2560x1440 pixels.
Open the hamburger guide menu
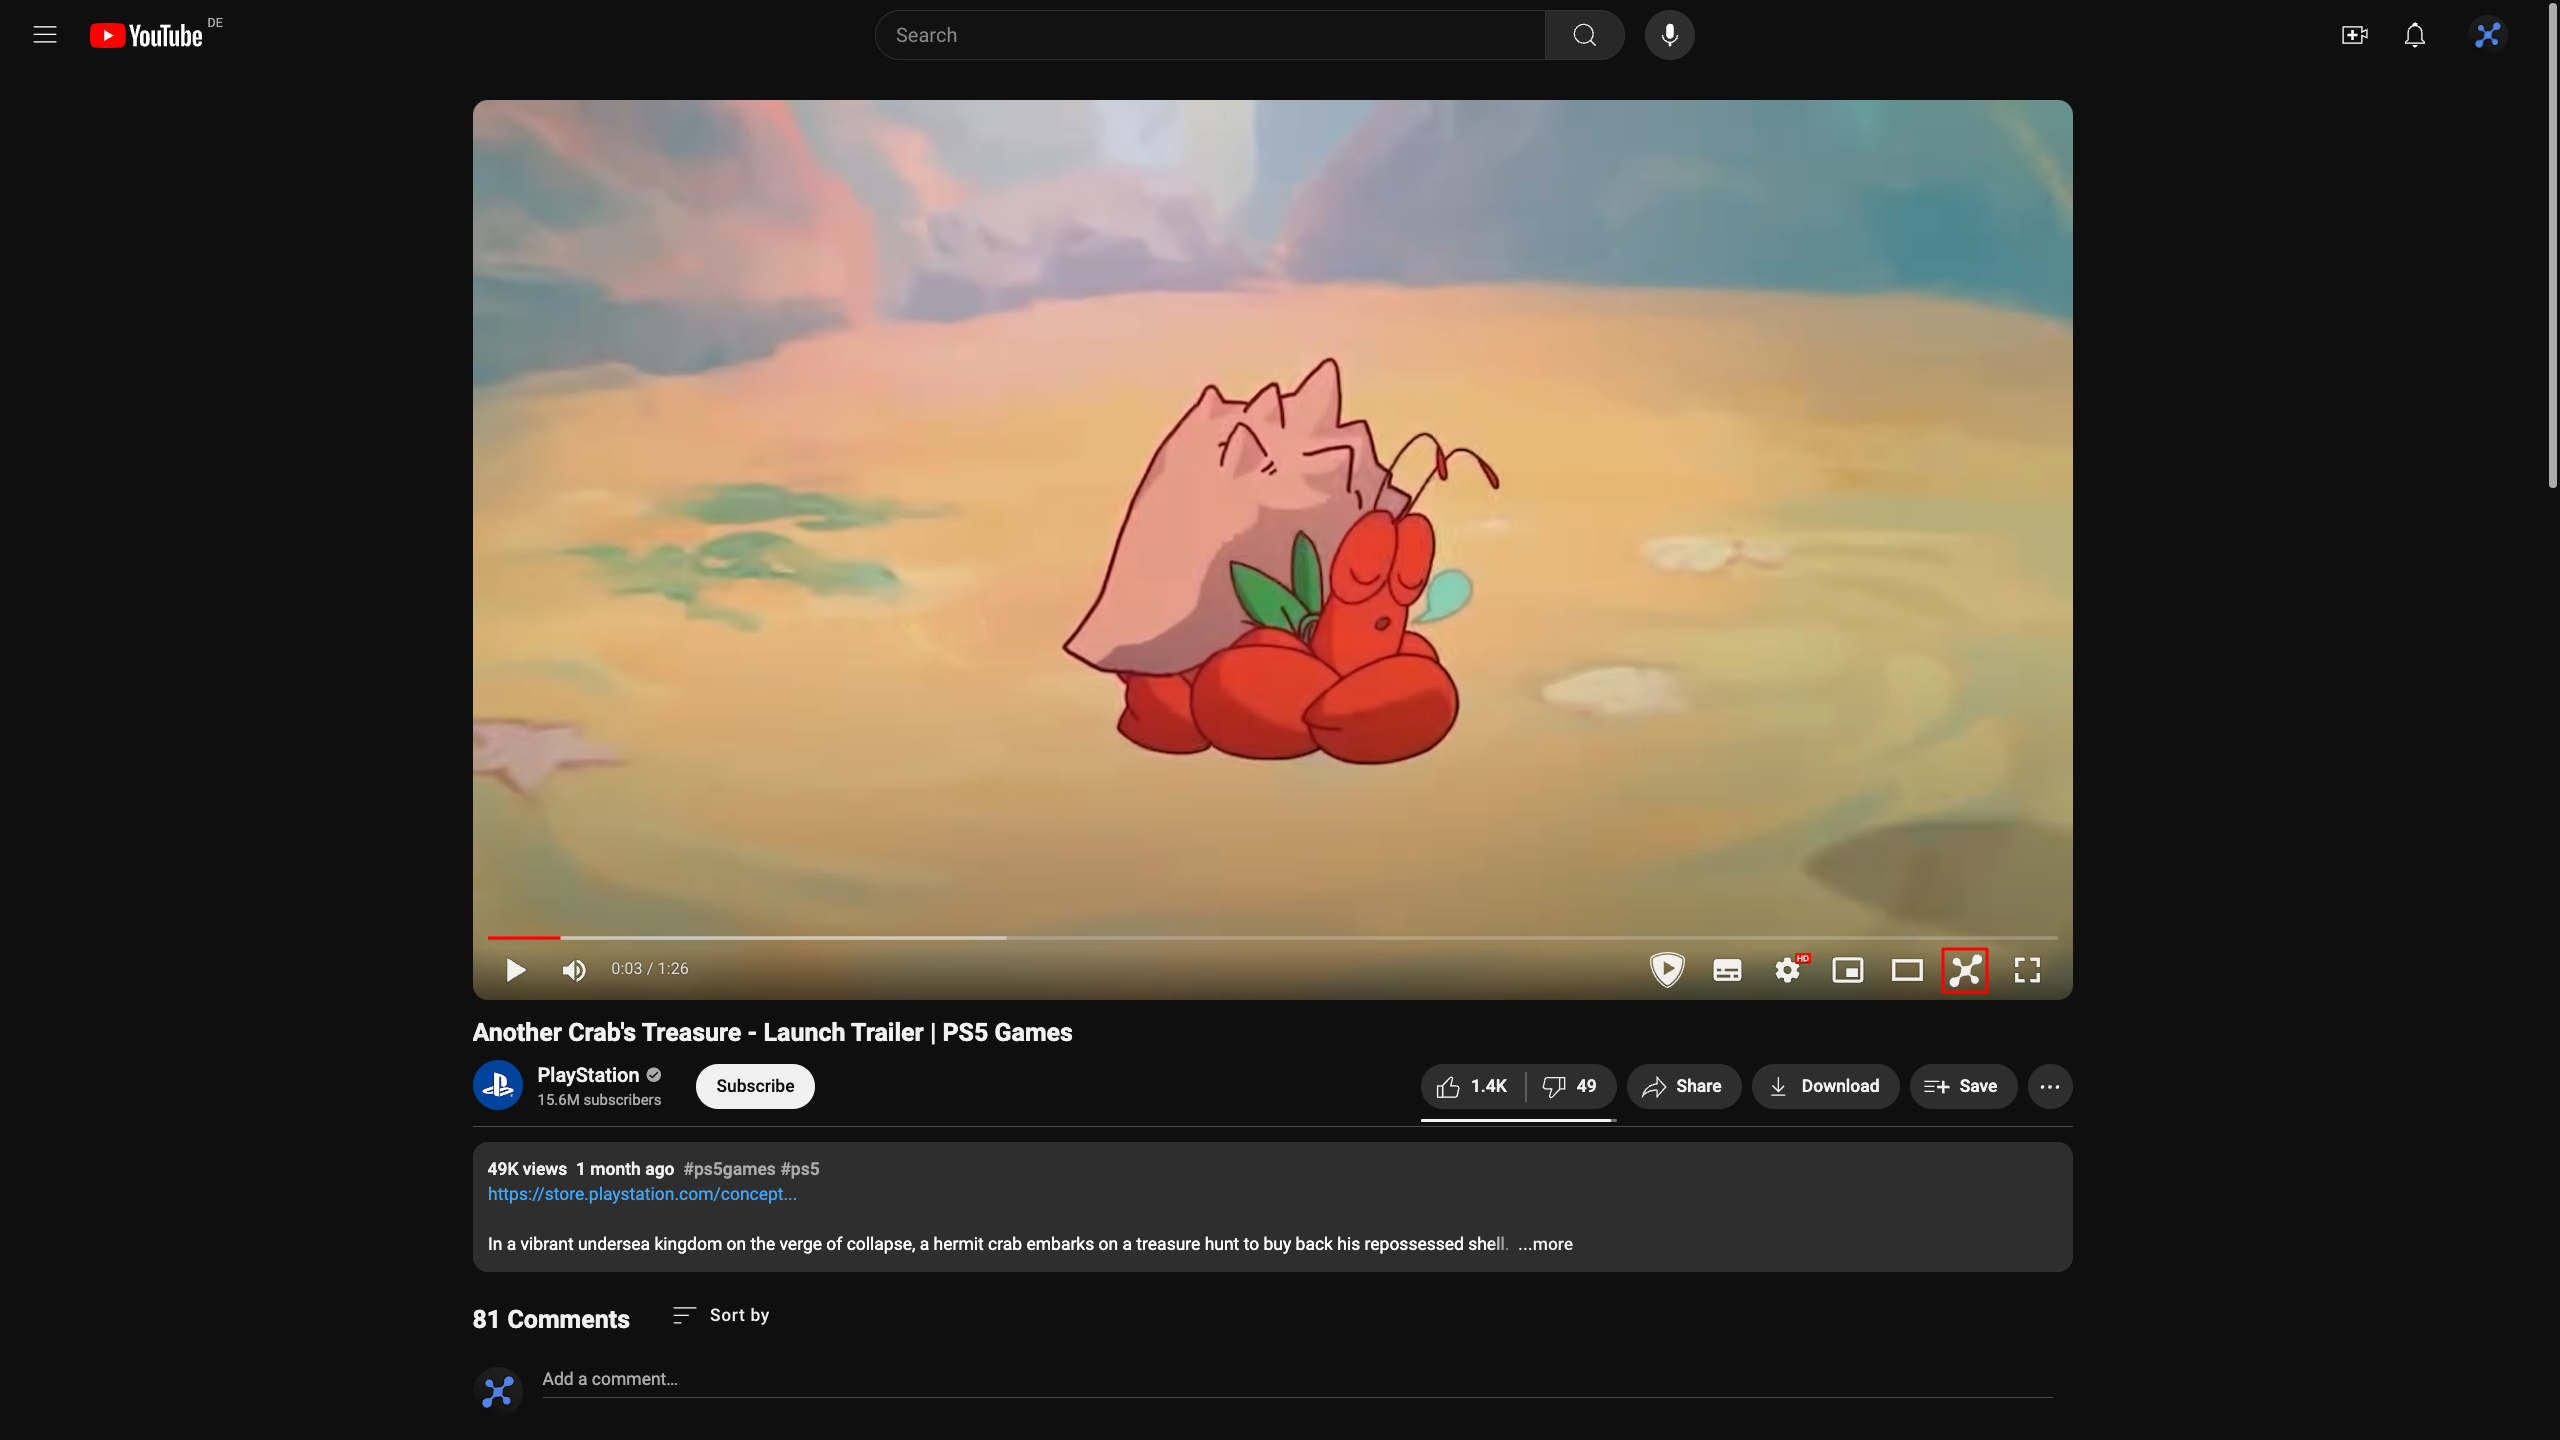45,35
